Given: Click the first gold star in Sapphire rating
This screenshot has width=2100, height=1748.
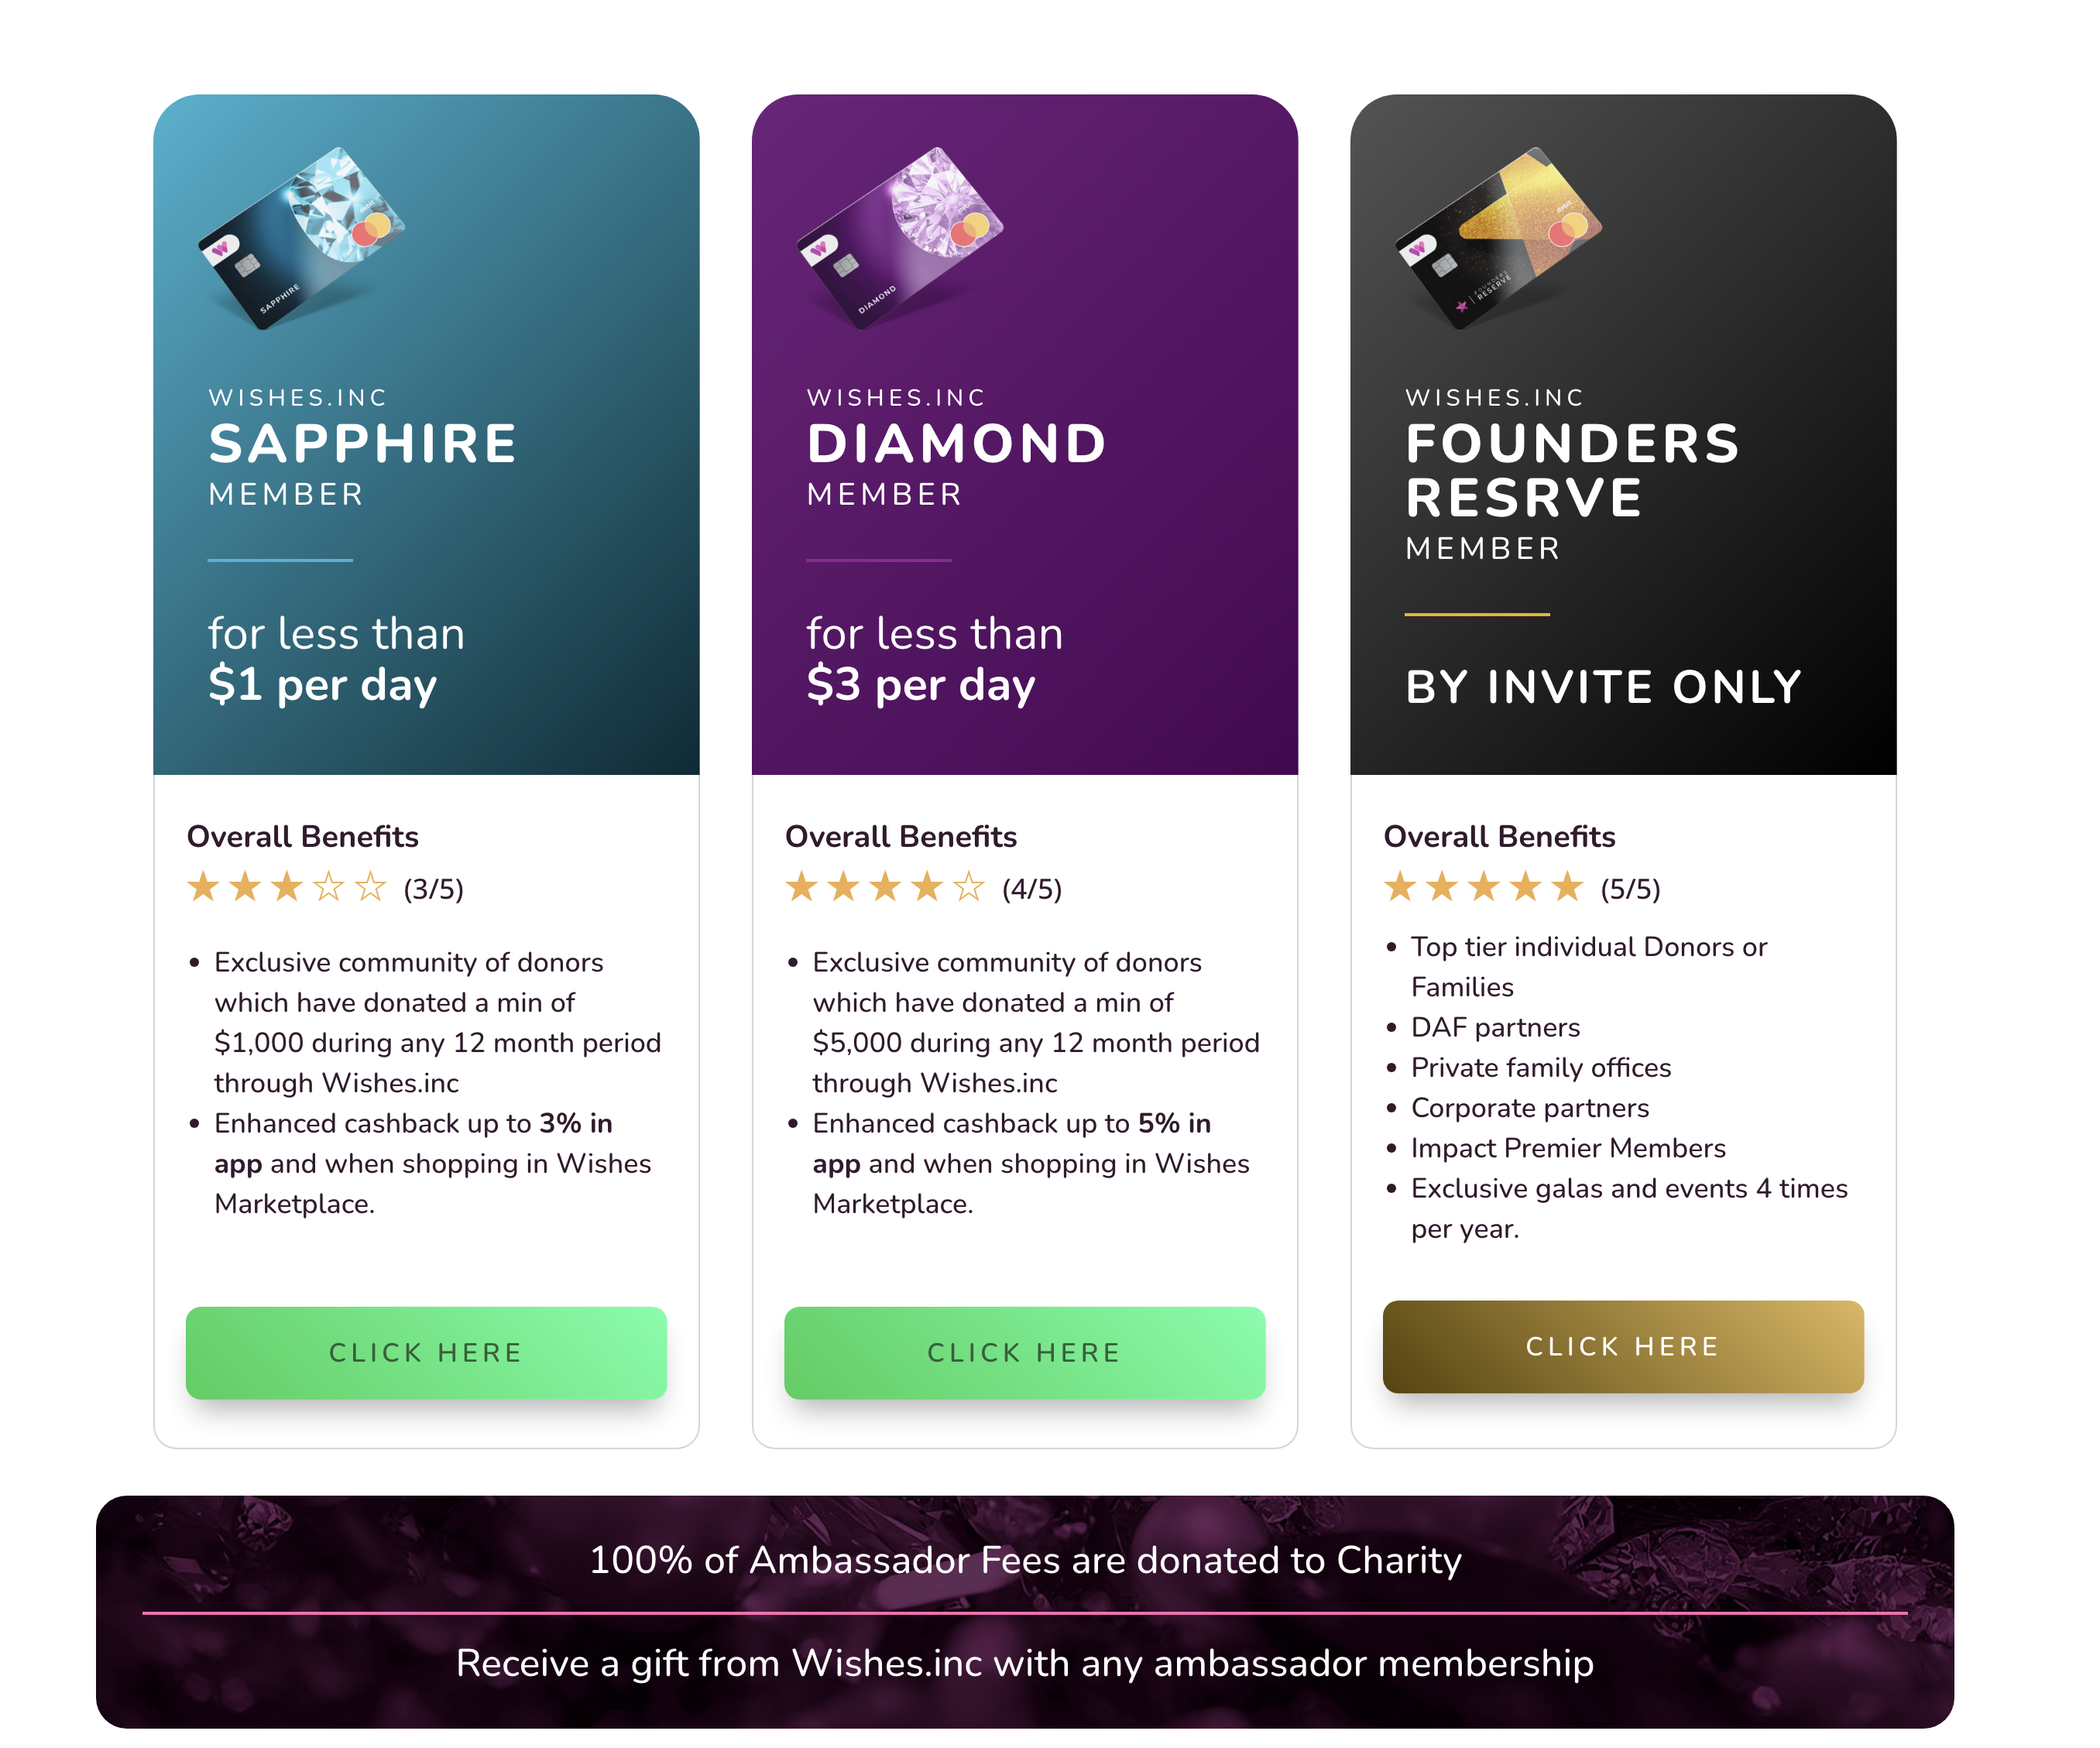Looking at the screenshot, I should point(203,886).
